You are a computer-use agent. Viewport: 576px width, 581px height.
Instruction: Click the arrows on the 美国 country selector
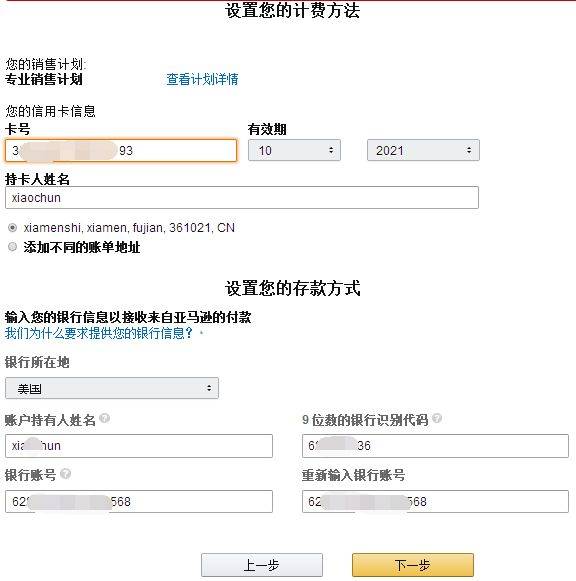(x=209, y=388)
